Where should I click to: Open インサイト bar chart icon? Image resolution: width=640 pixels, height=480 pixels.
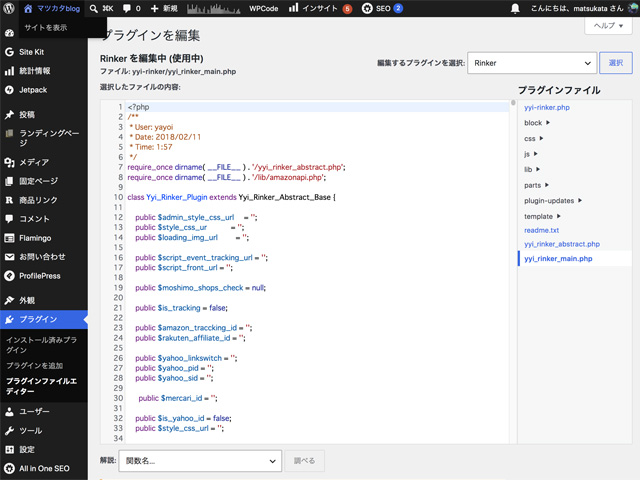point(293,8)
